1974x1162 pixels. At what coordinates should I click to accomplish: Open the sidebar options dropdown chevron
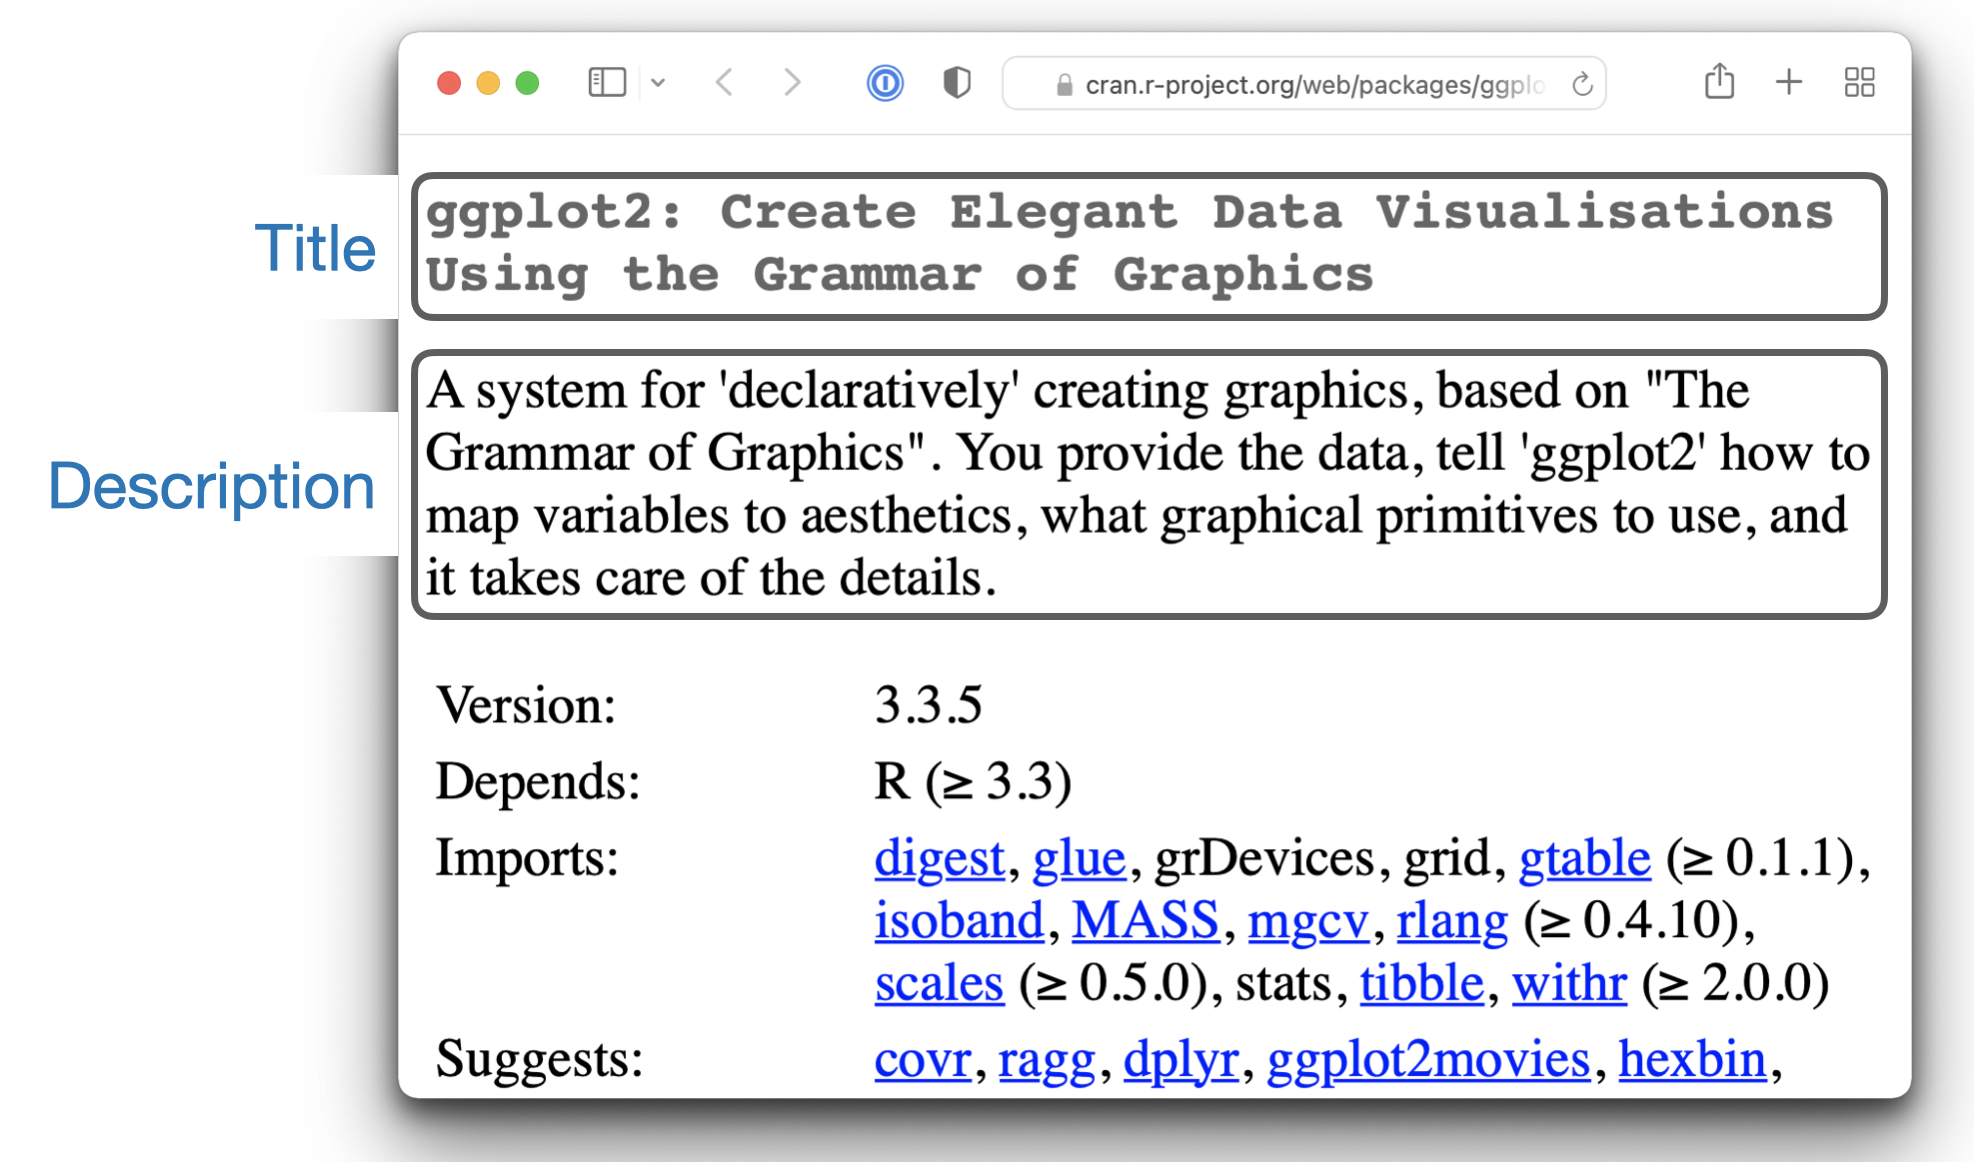click(x=658, y=83)
